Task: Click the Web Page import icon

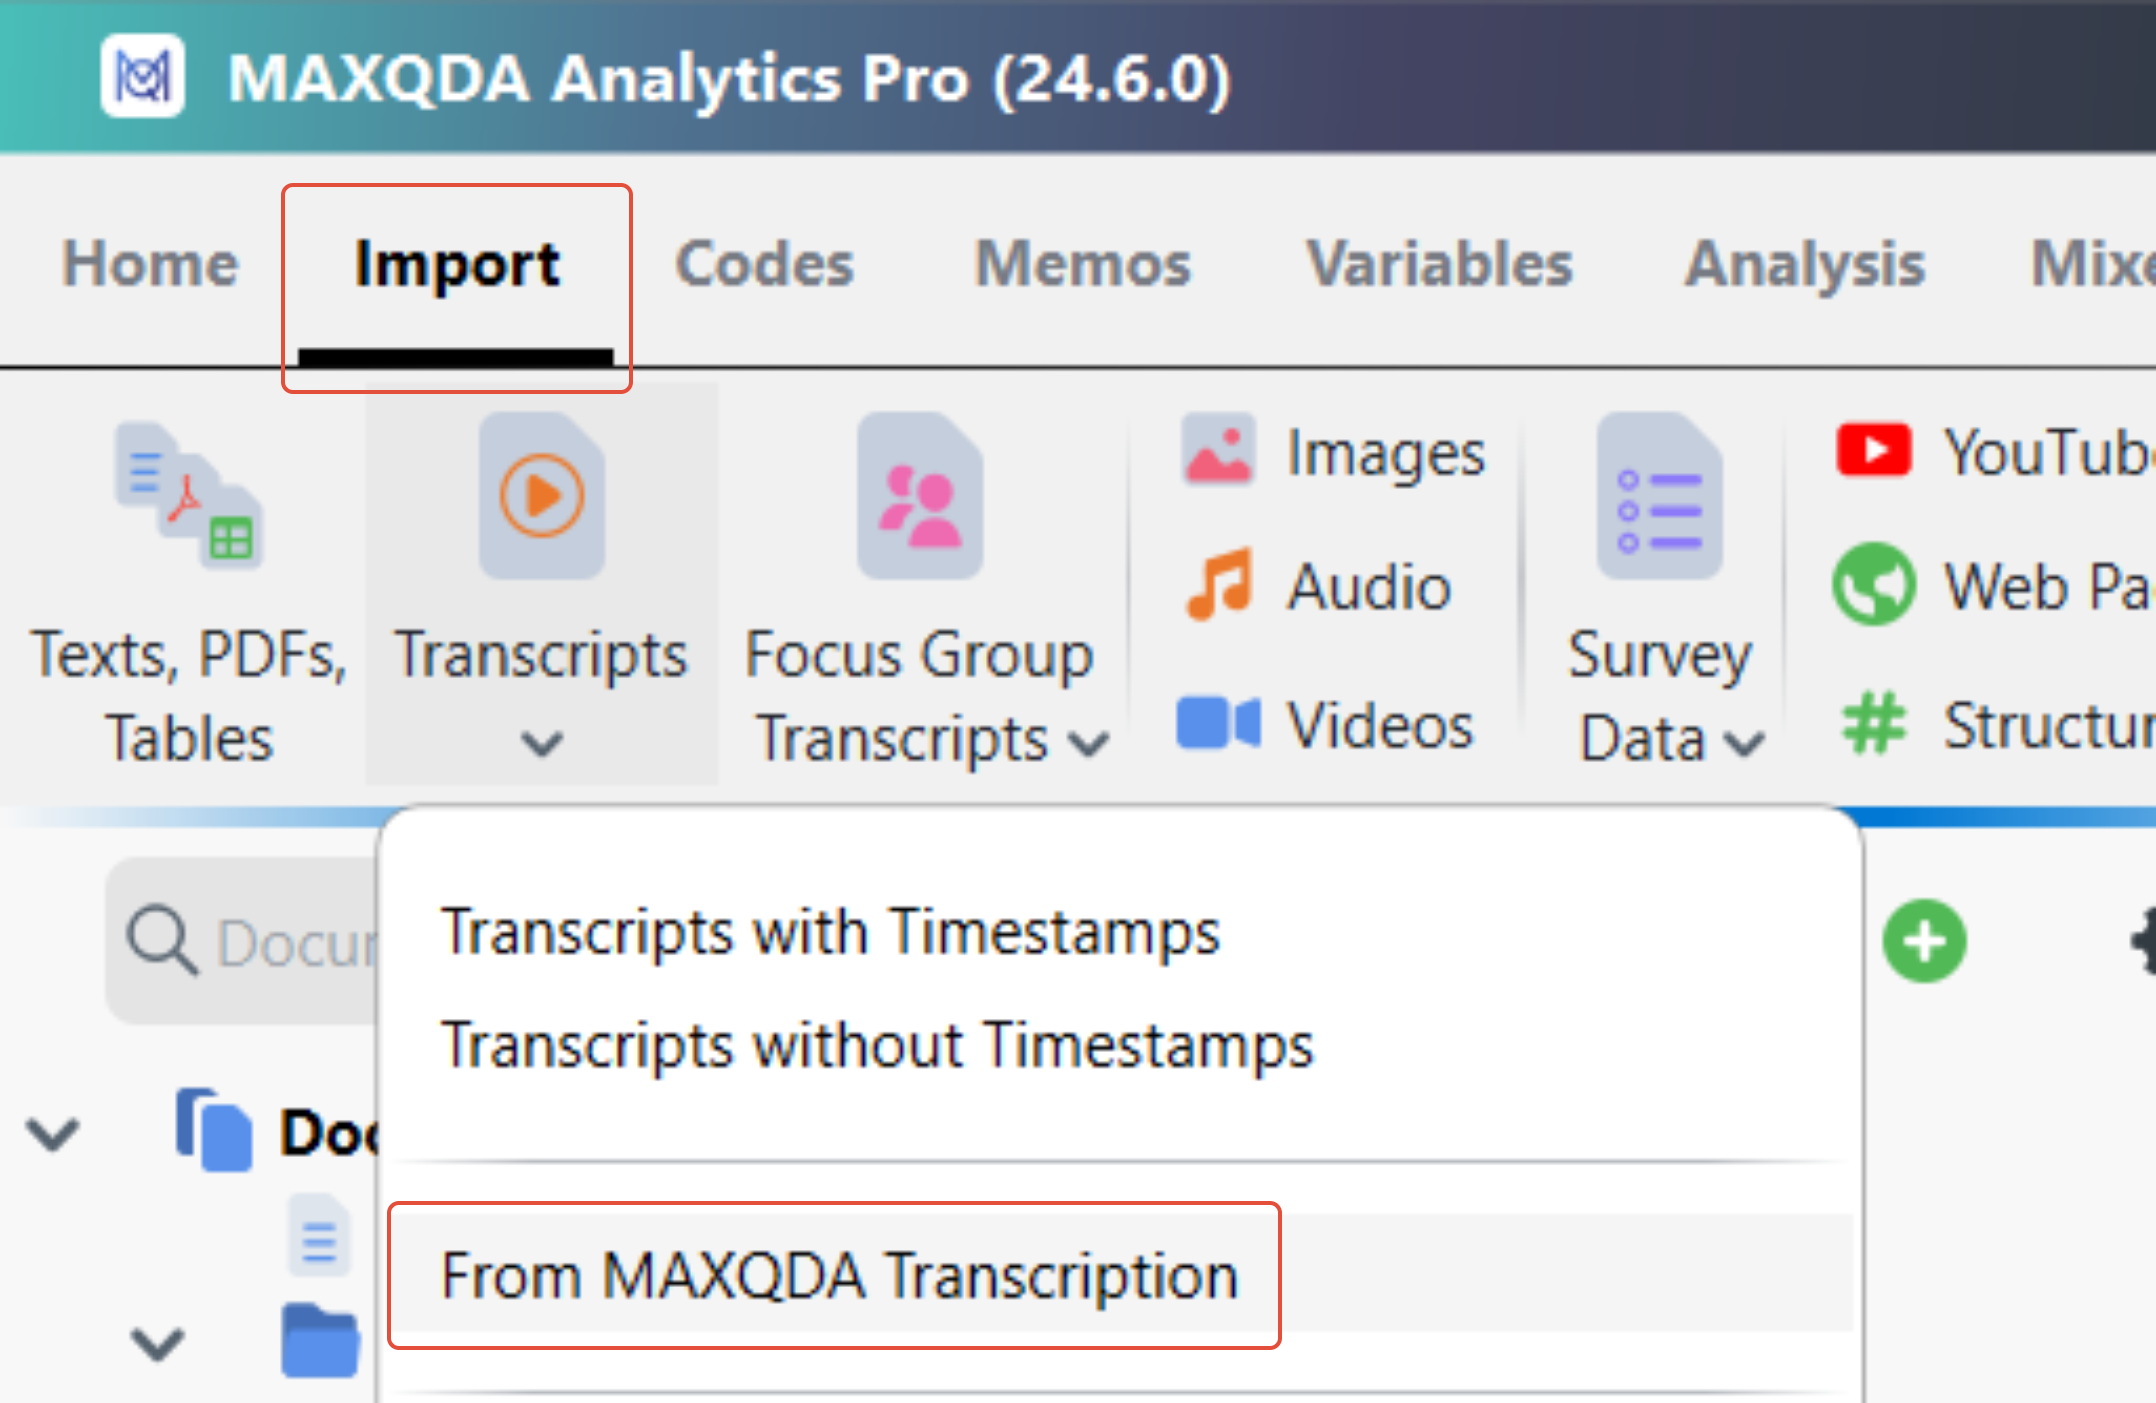Action: point(1873,584)
